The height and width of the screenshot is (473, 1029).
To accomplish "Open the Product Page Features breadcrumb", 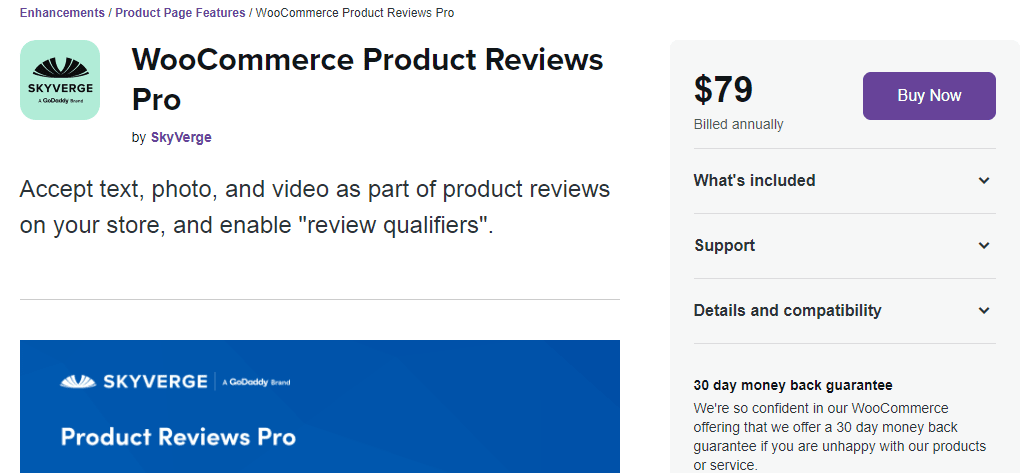I will (x=180, y=13).
